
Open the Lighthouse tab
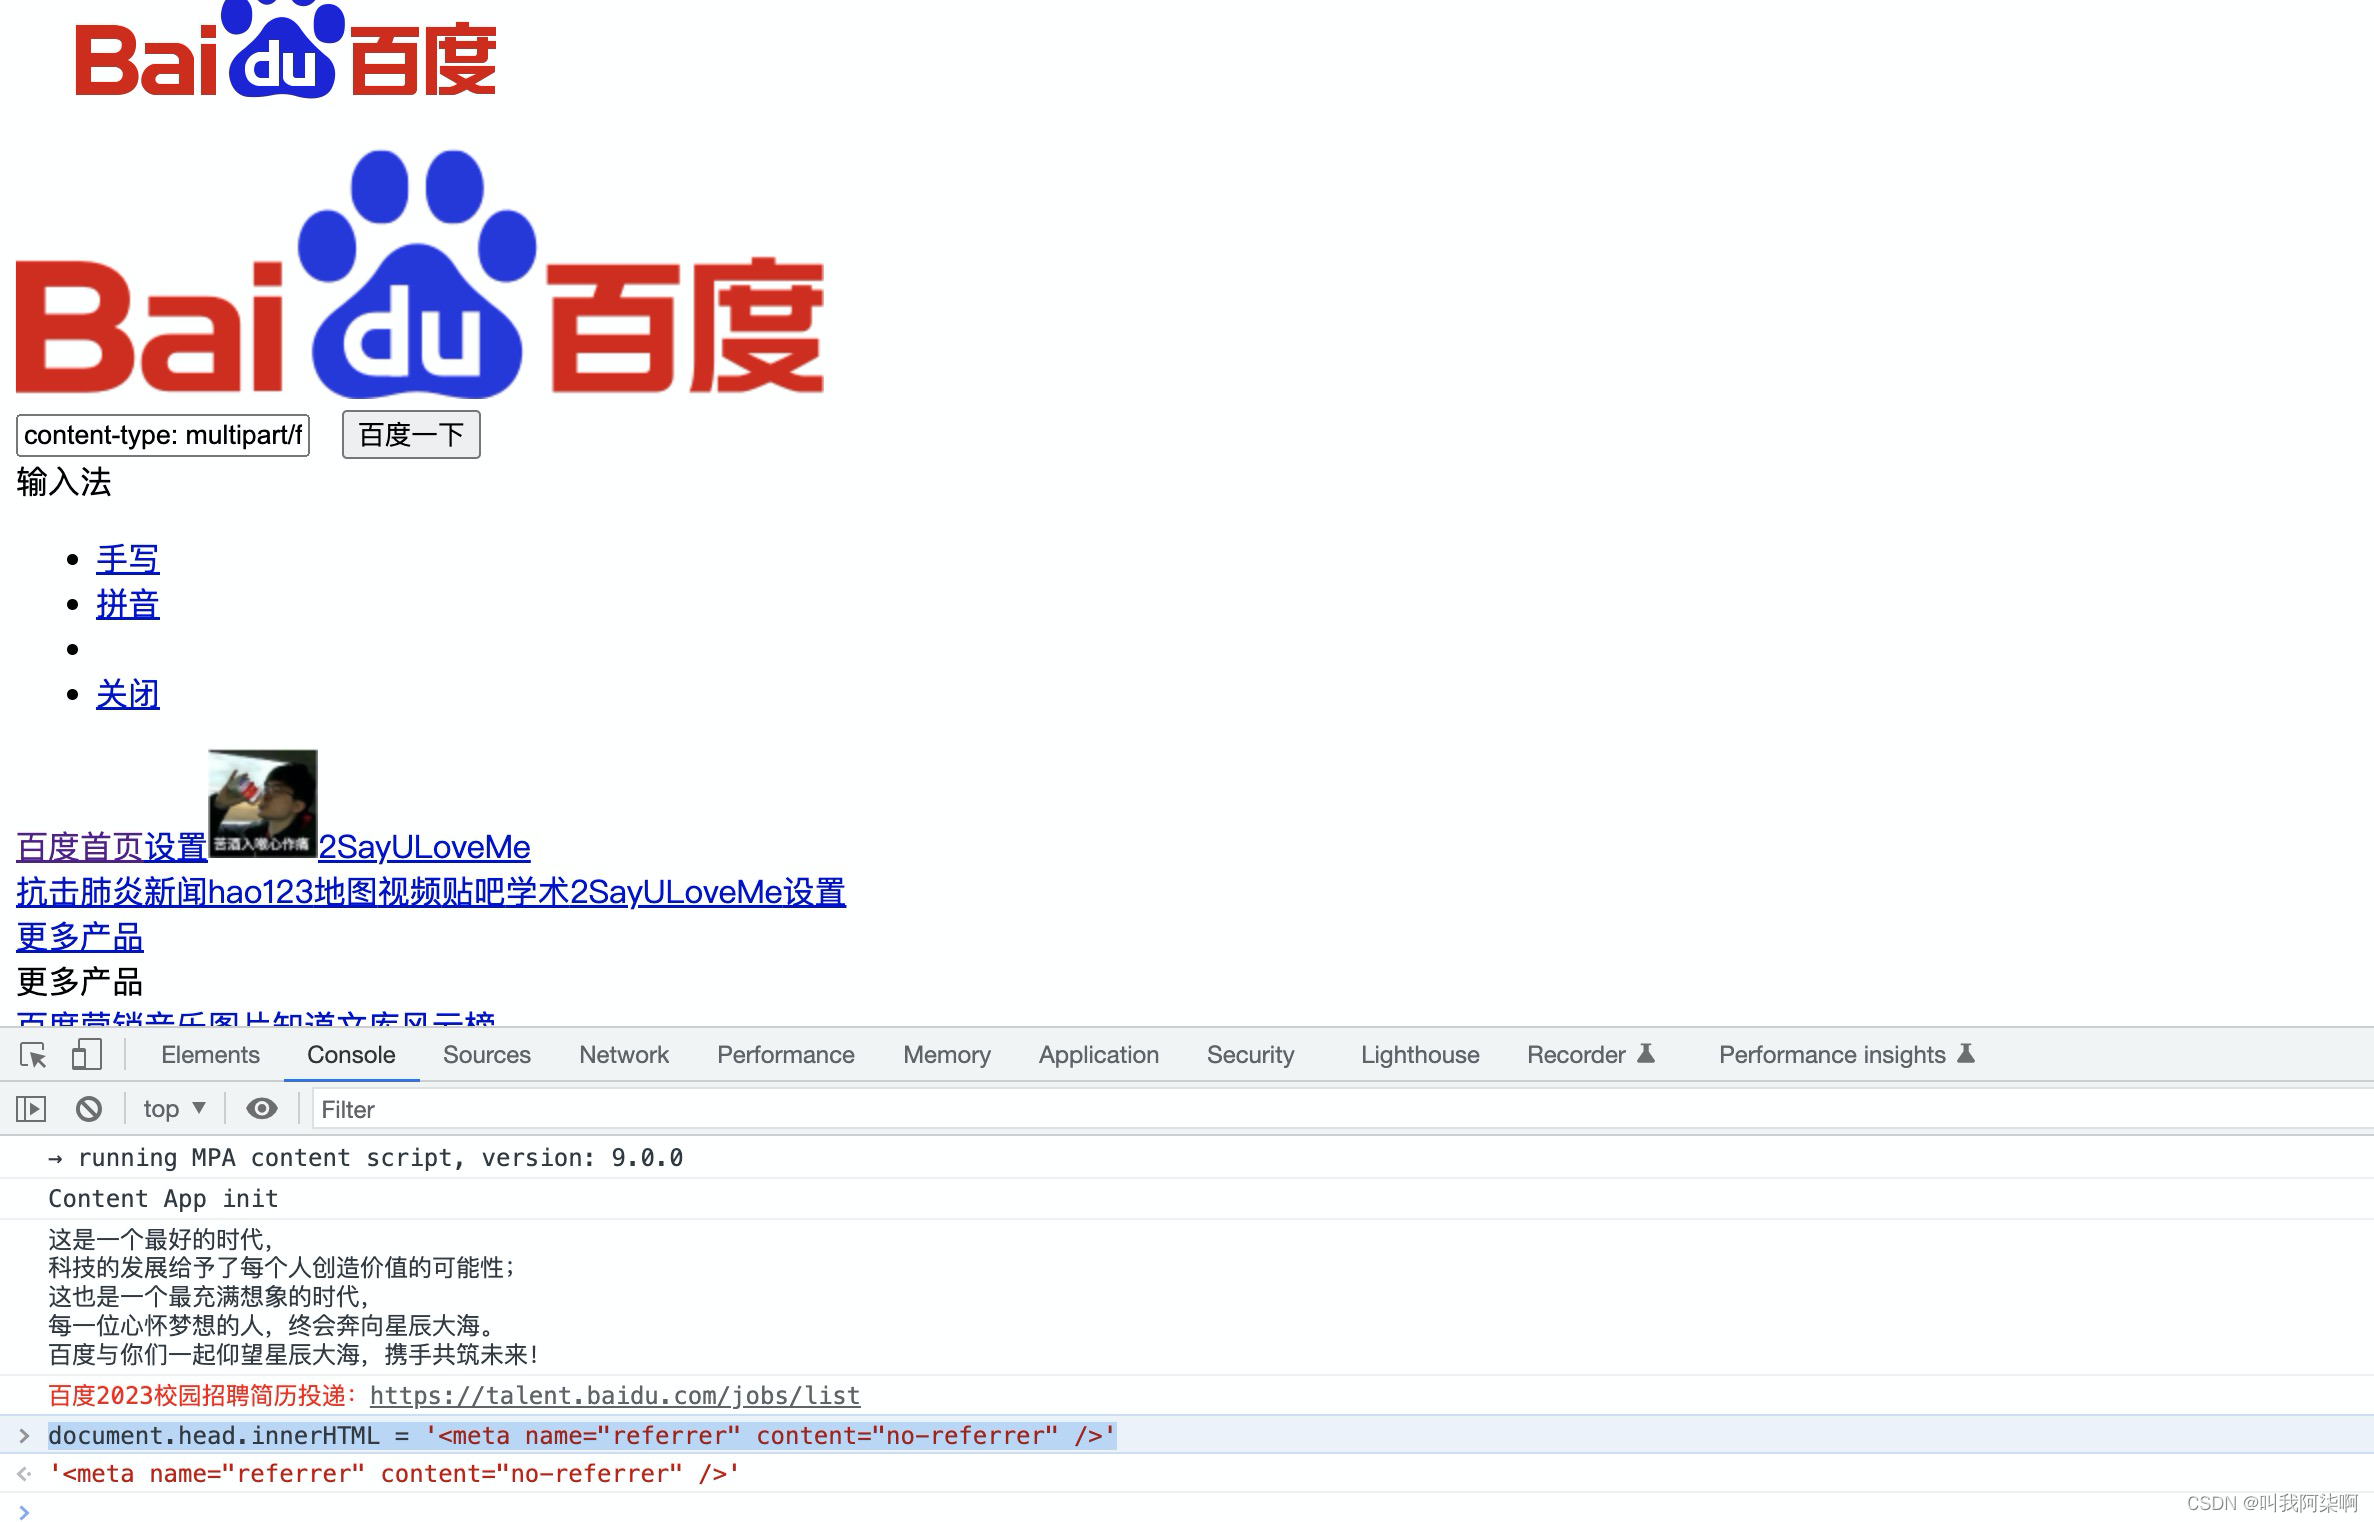click(1420, 1055)
